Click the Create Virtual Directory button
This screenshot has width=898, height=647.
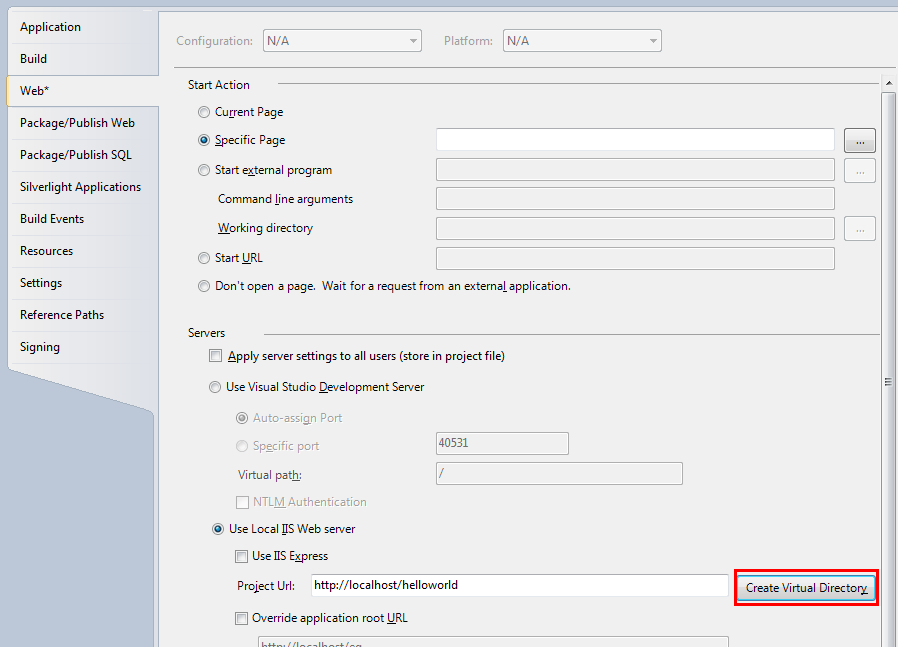tap(806, 588)
